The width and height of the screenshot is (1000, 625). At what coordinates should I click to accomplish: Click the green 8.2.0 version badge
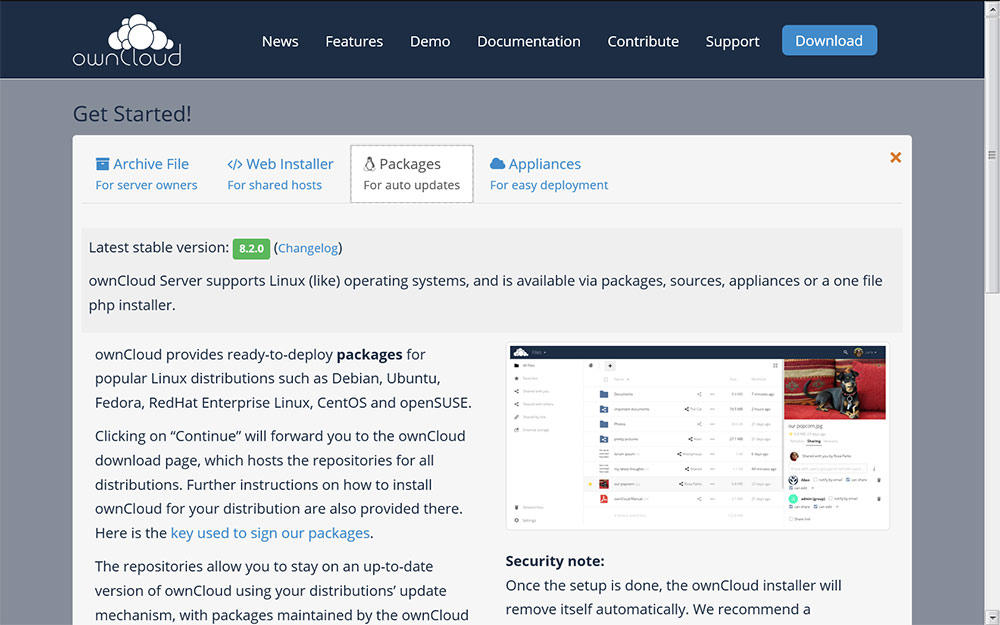click(251, 249)
